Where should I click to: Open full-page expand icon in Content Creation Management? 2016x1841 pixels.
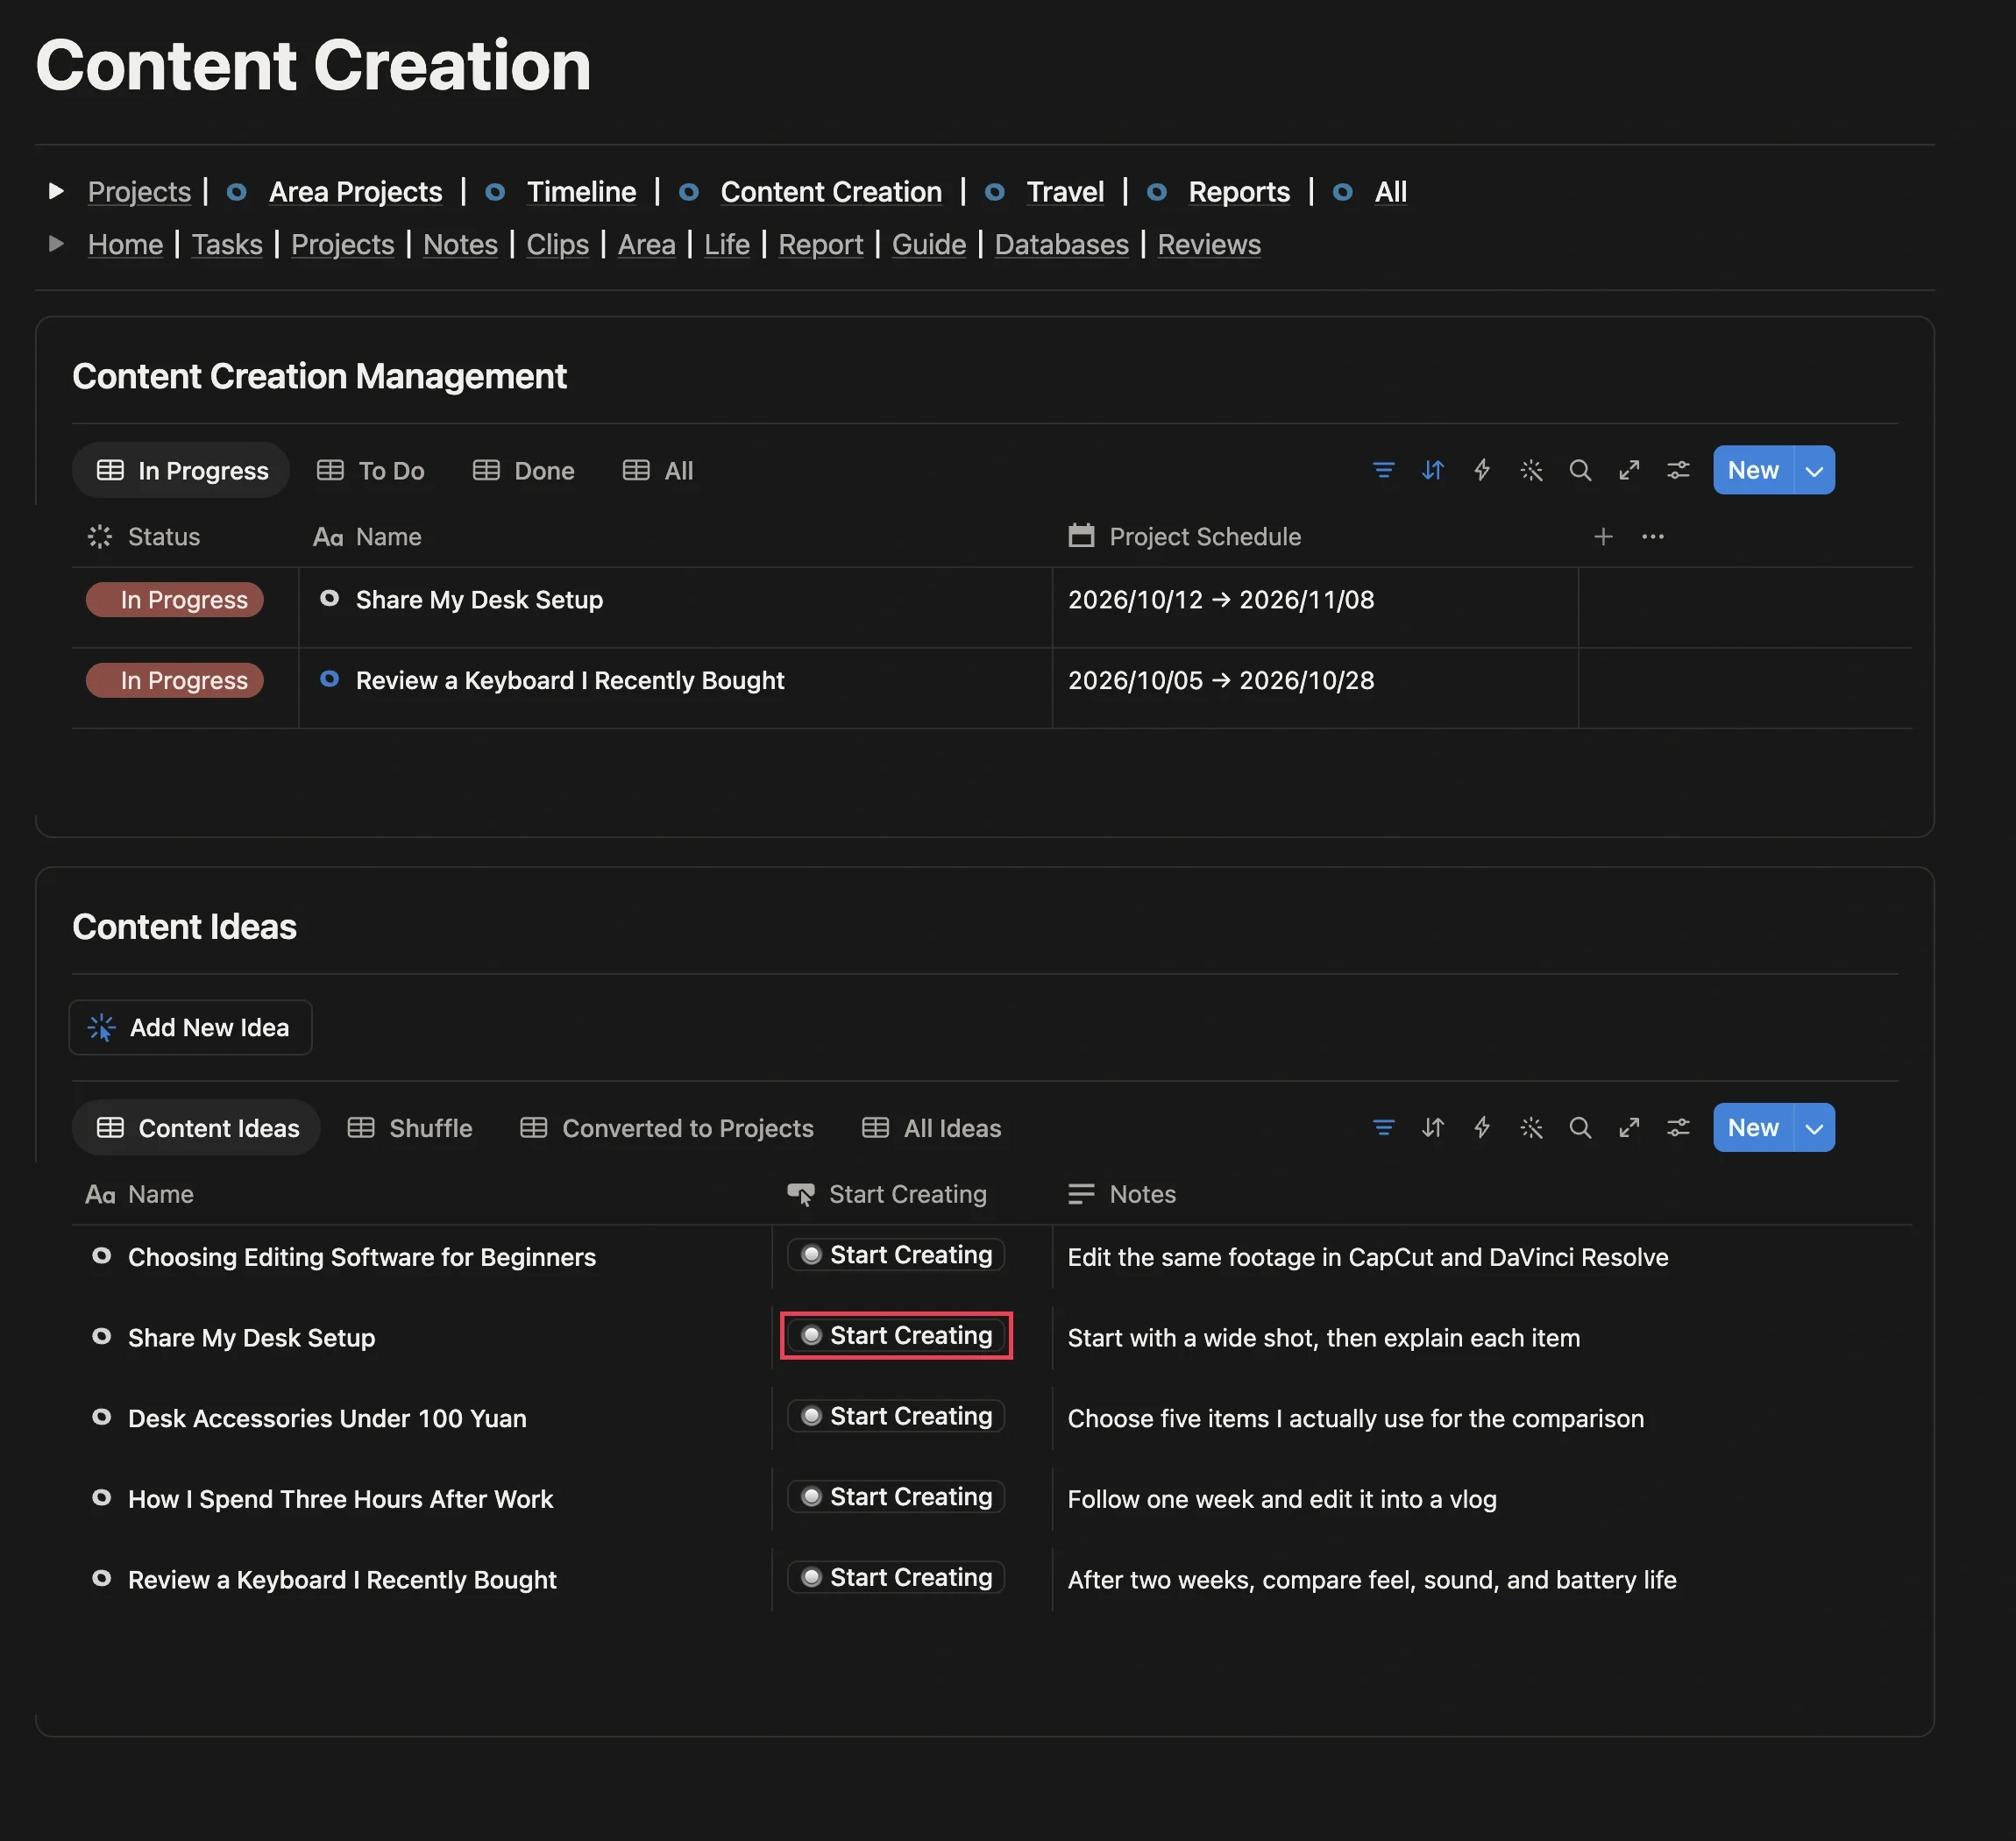click(1629, 470)
